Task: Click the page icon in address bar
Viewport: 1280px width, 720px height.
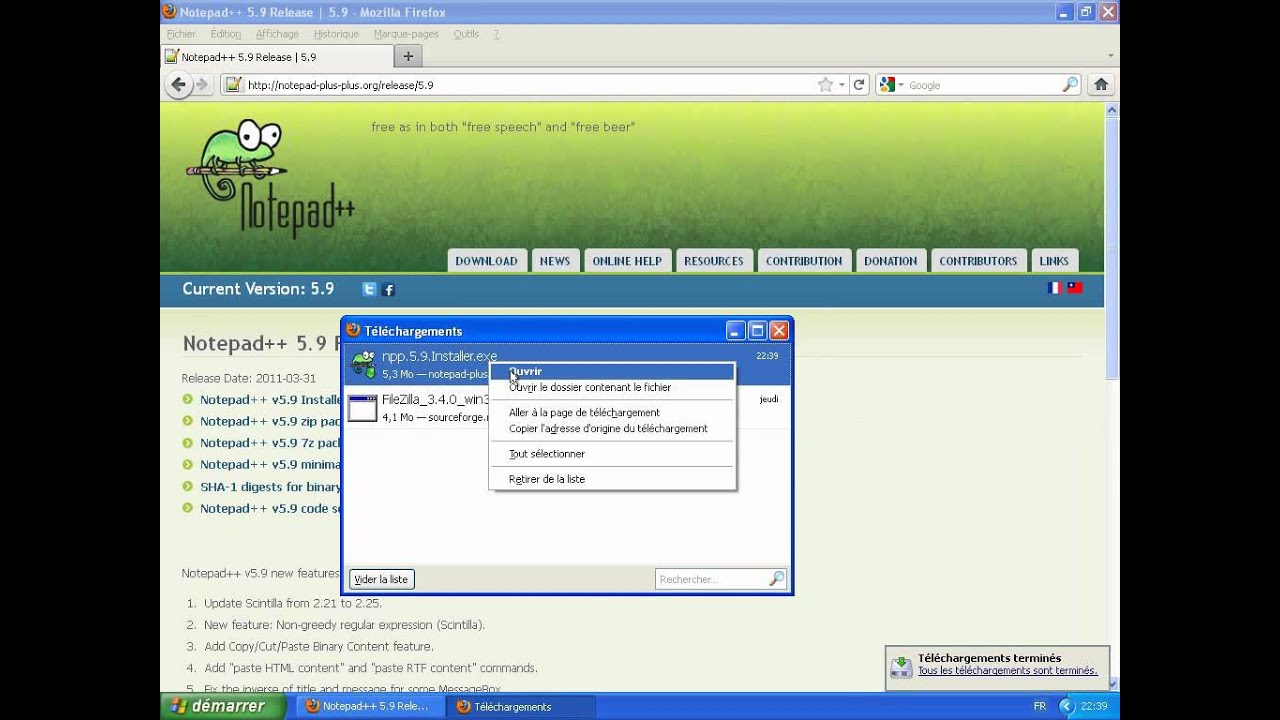Action: click(x=233, y=85)
